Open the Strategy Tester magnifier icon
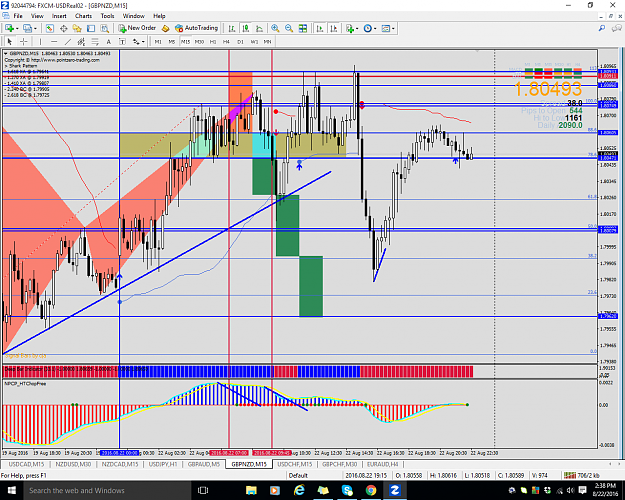 click(104, 28)
